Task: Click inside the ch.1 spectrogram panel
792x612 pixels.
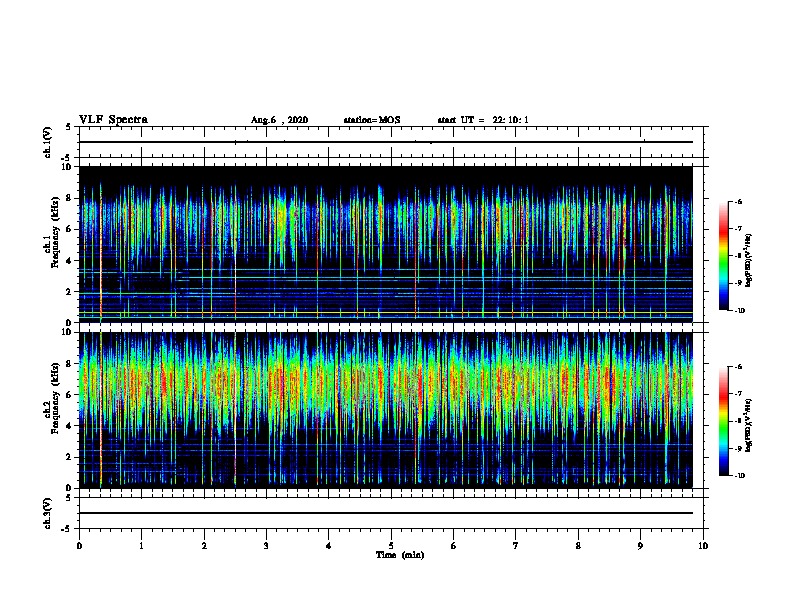Action: [386, 244]
